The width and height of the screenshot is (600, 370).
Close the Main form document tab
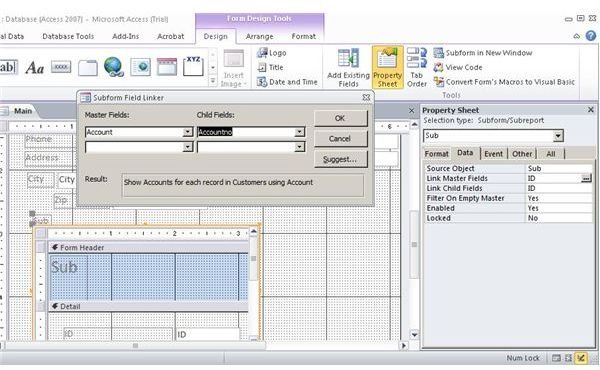411,111
